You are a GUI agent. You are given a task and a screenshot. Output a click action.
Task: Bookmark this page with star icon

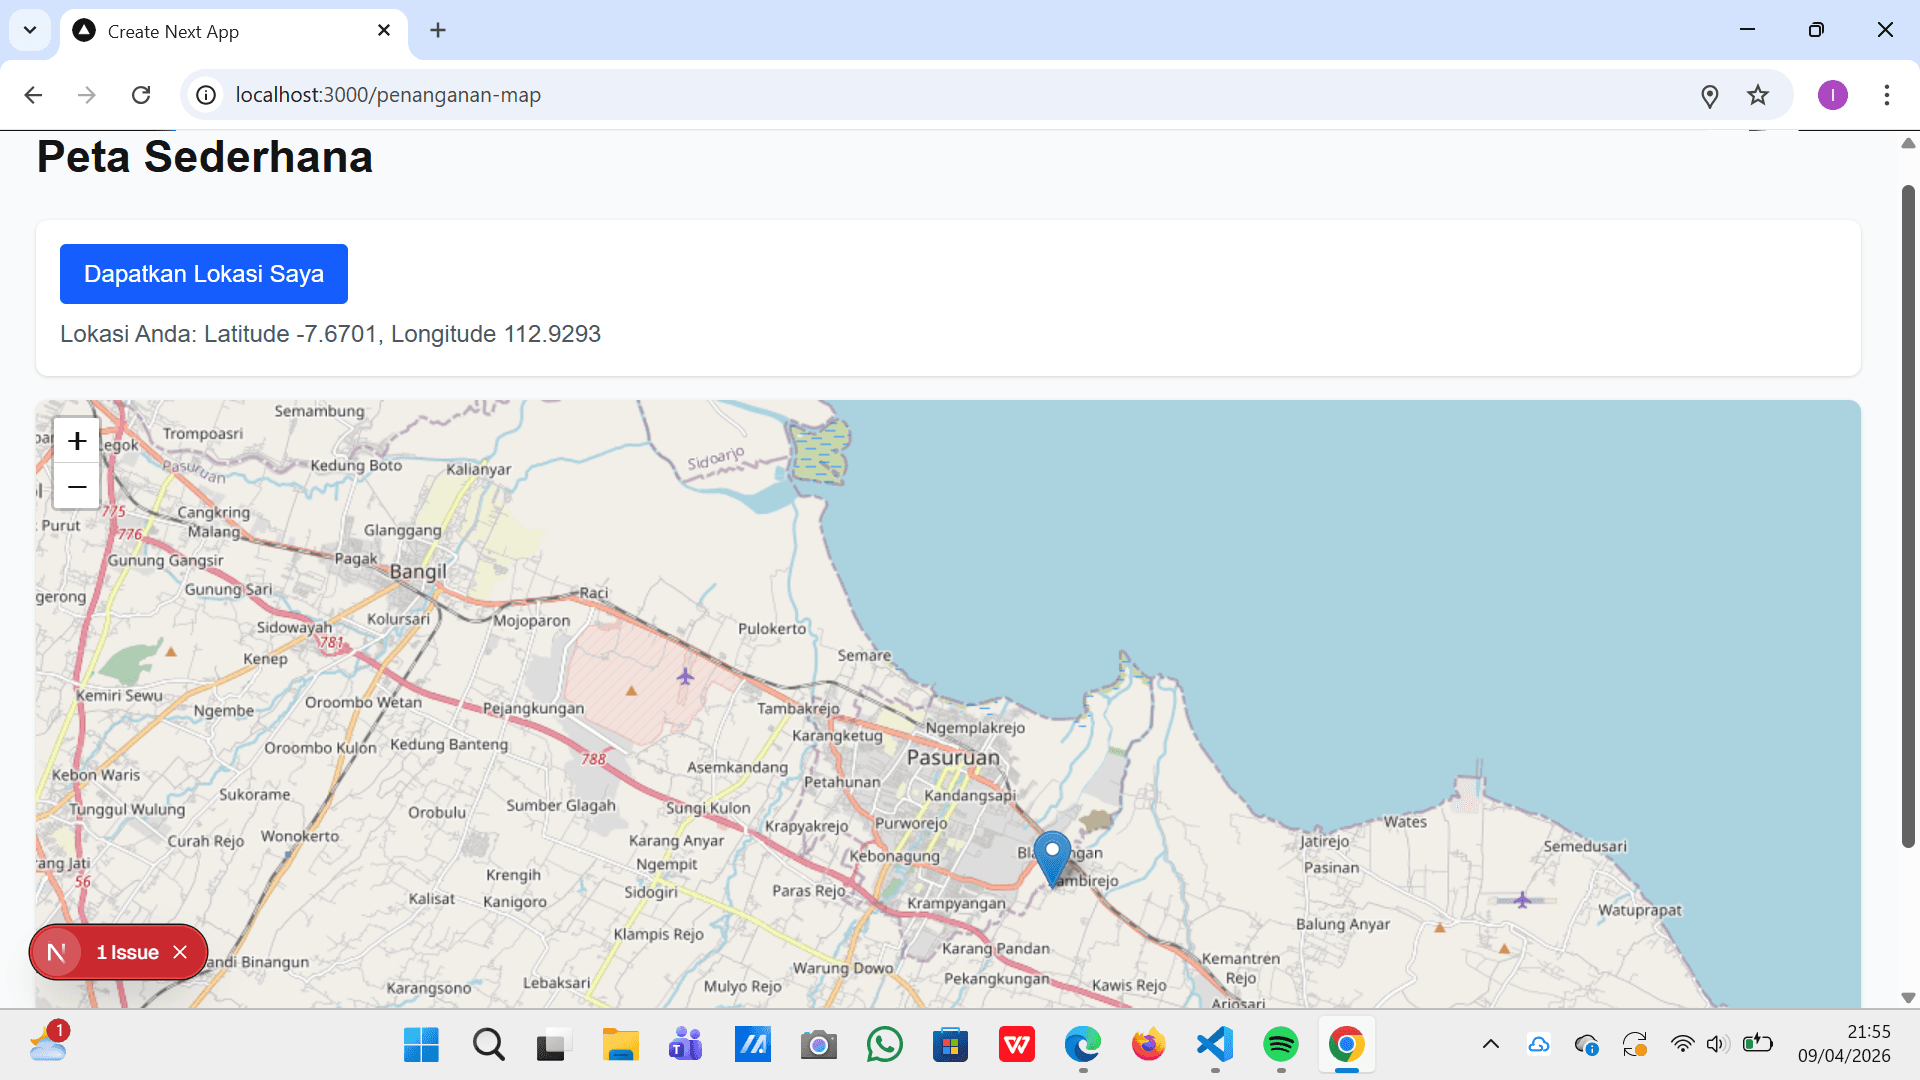click(x=1758, y=95)
